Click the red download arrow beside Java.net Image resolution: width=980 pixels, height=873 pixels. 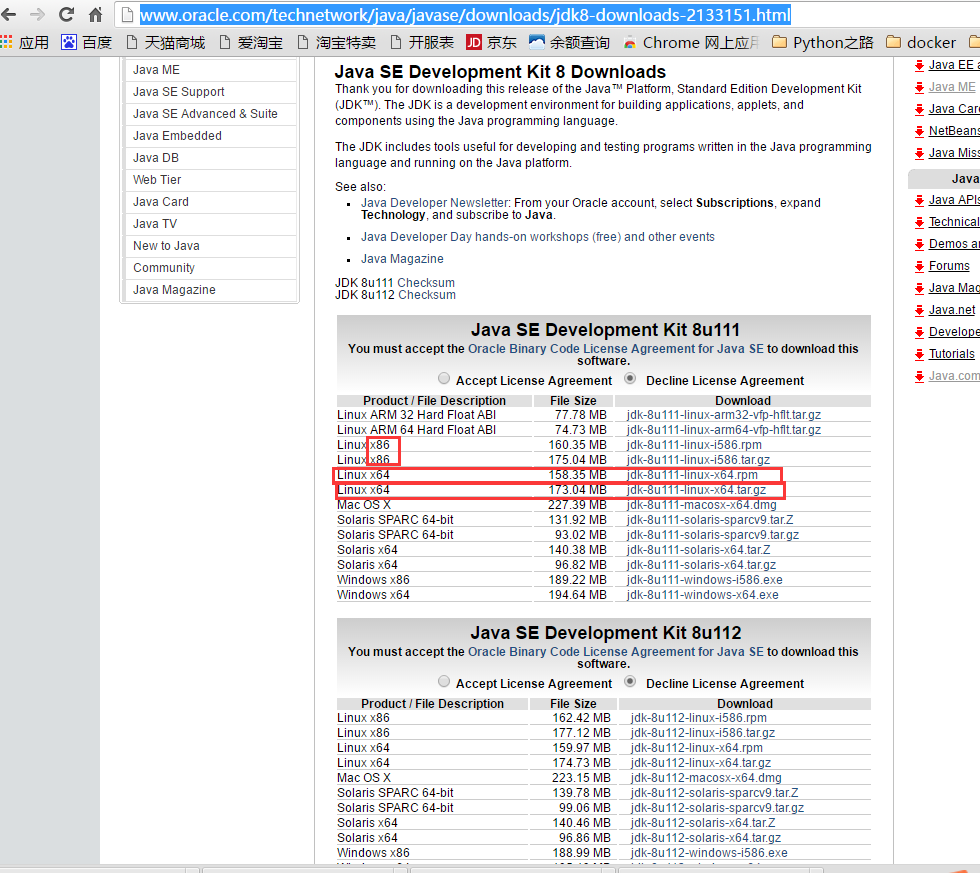919,310
